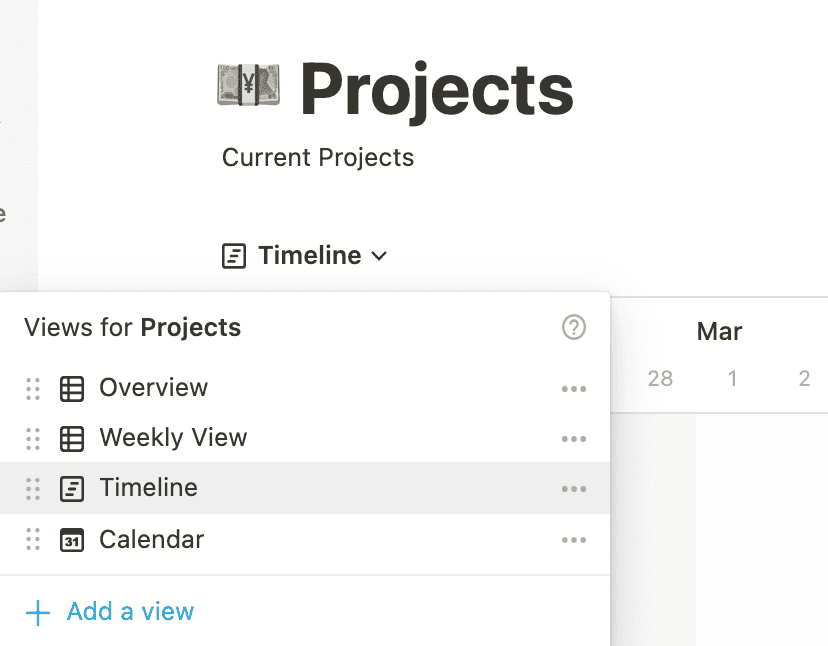The width and height of the screenshot is (828, 646).
Task: Grab the Overview drag handle
Action: 33,388
